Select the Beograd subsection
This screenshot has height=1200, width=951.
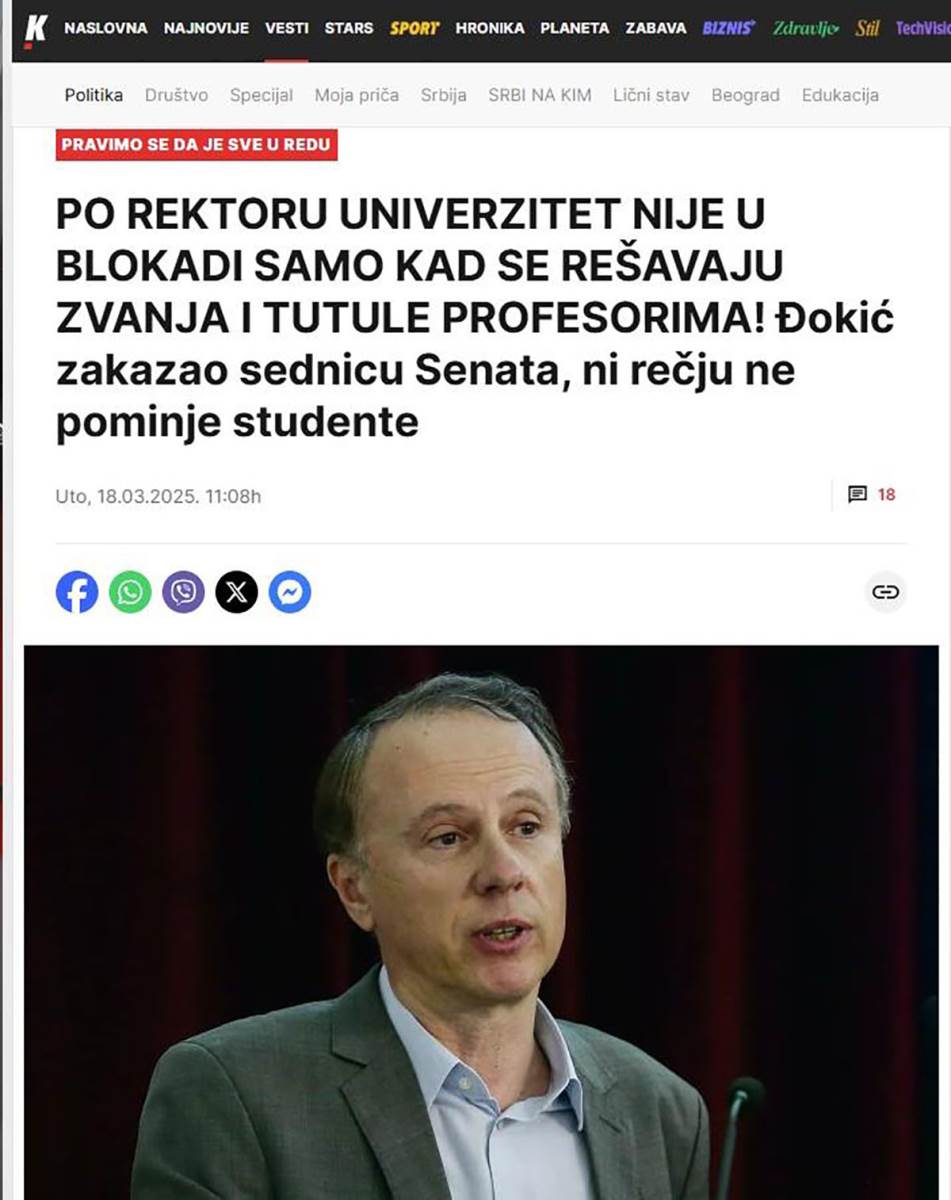point(745,95)
